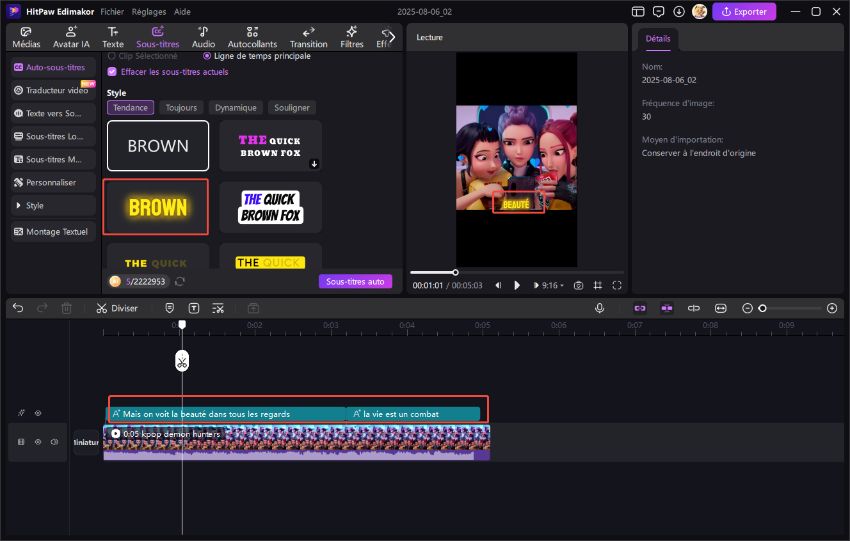The height and width of the screenshot is (541, 850).
Task: Click the scissors split button on playhead
Action: coord(182,361)
